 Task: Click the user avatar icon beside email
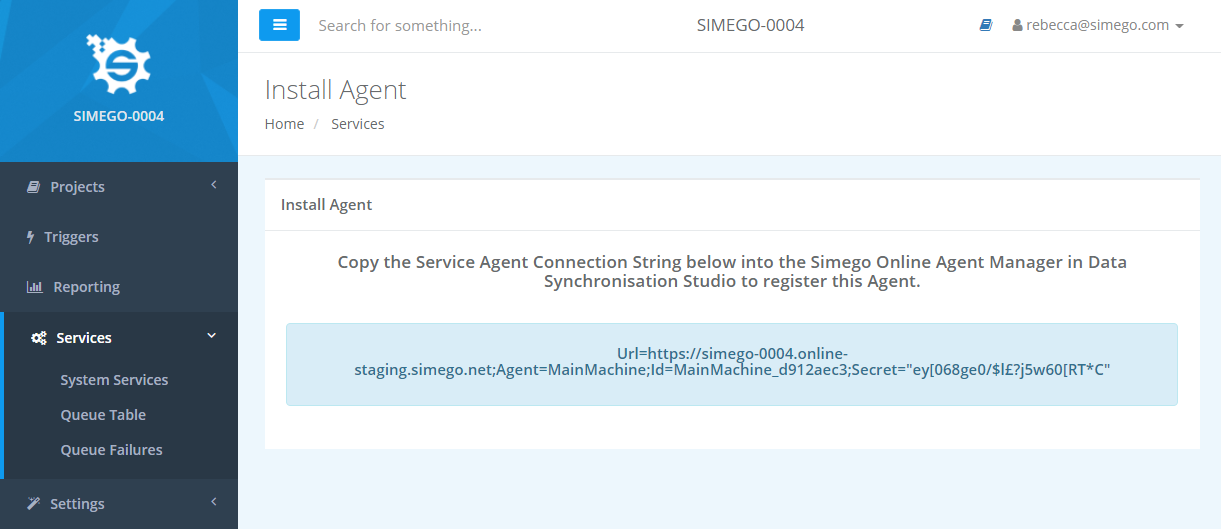pos(1017,26)
